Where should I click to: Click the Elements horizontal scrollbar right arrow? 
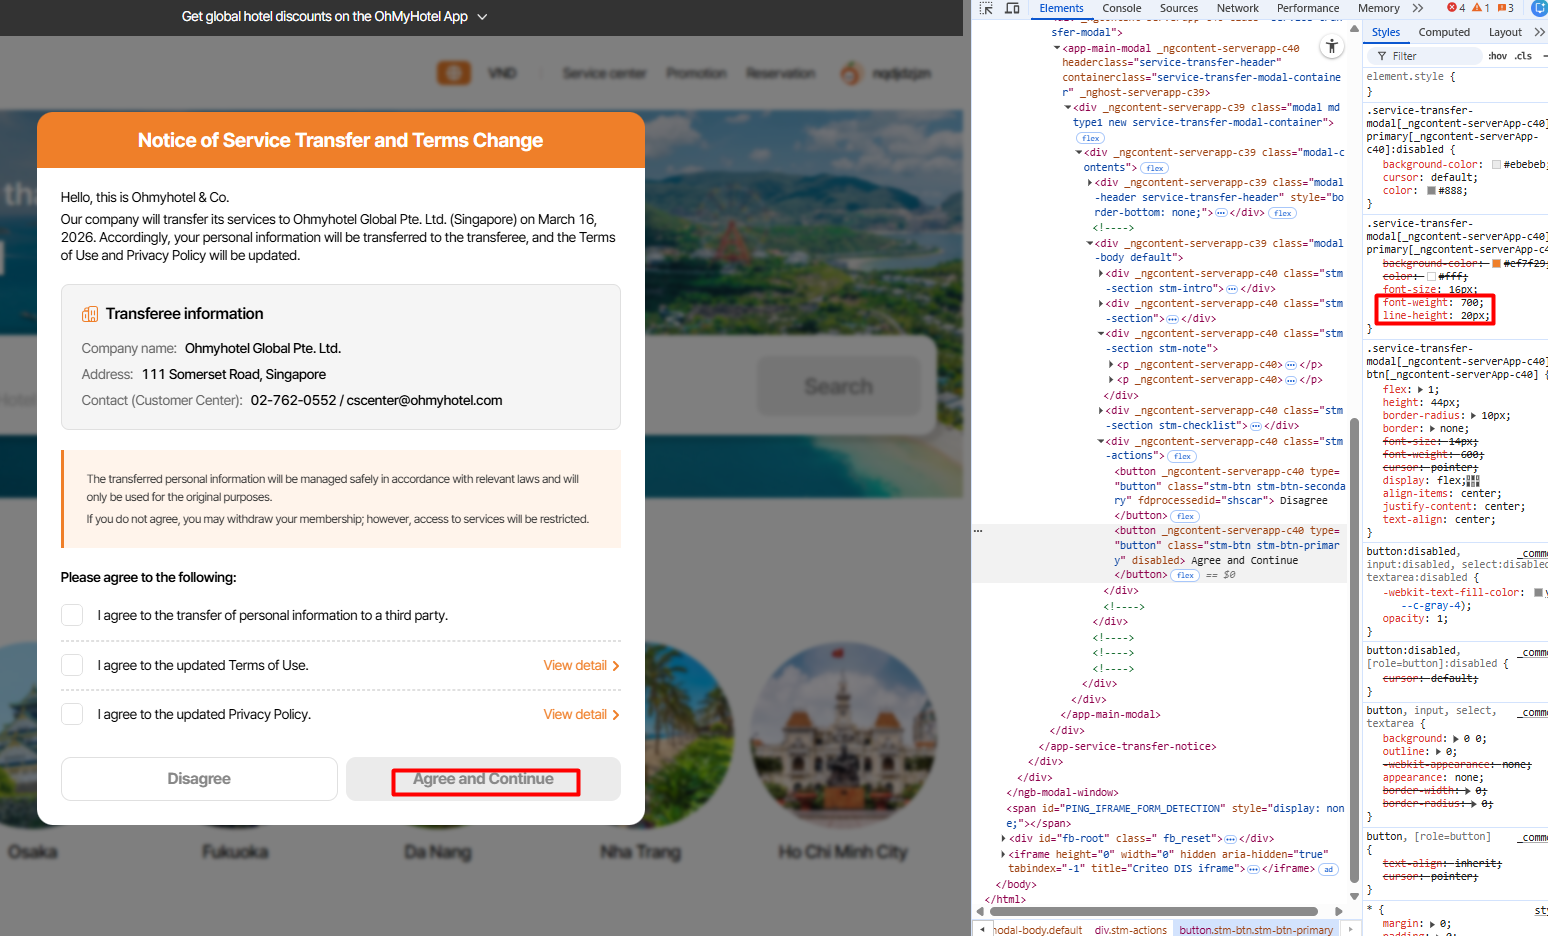point(1339,911)
